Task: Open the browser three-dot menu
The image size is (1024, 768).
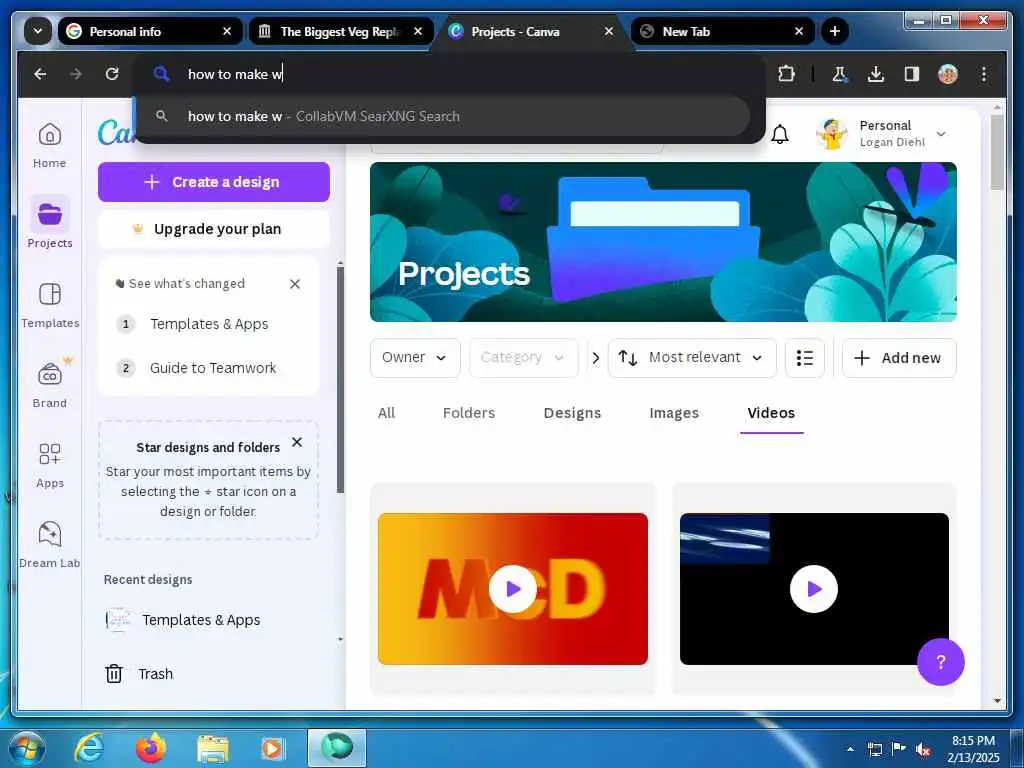Action: [984, 74]
